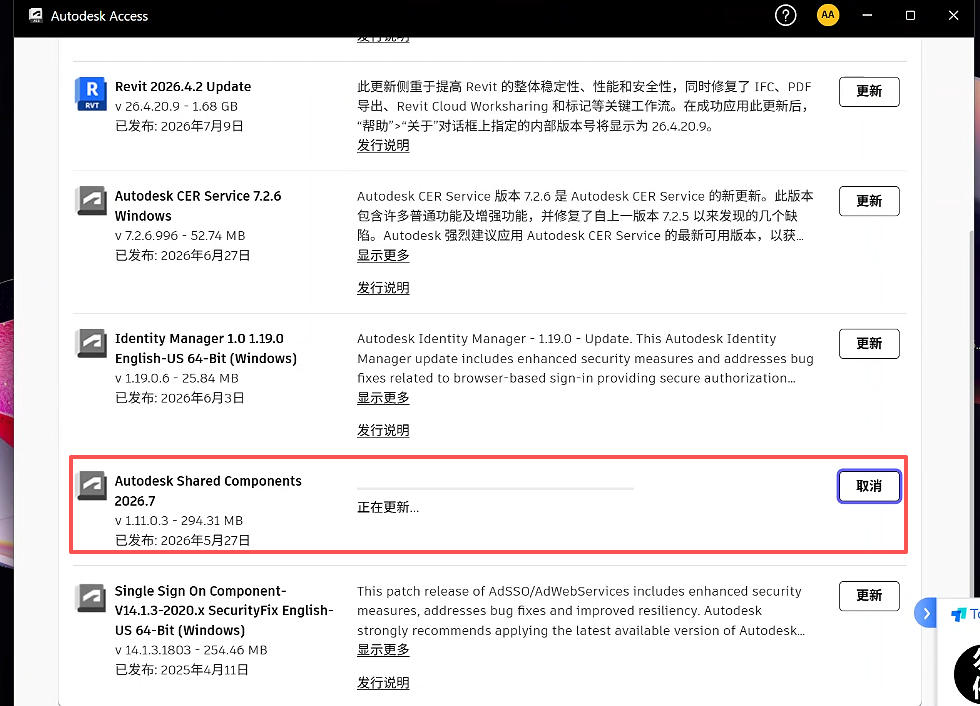This screenshot has height=706, width=980.
Task: Update Revit 2026.4.2 with 更新 button
Action: pyautogui.click(x=869, y=92)
